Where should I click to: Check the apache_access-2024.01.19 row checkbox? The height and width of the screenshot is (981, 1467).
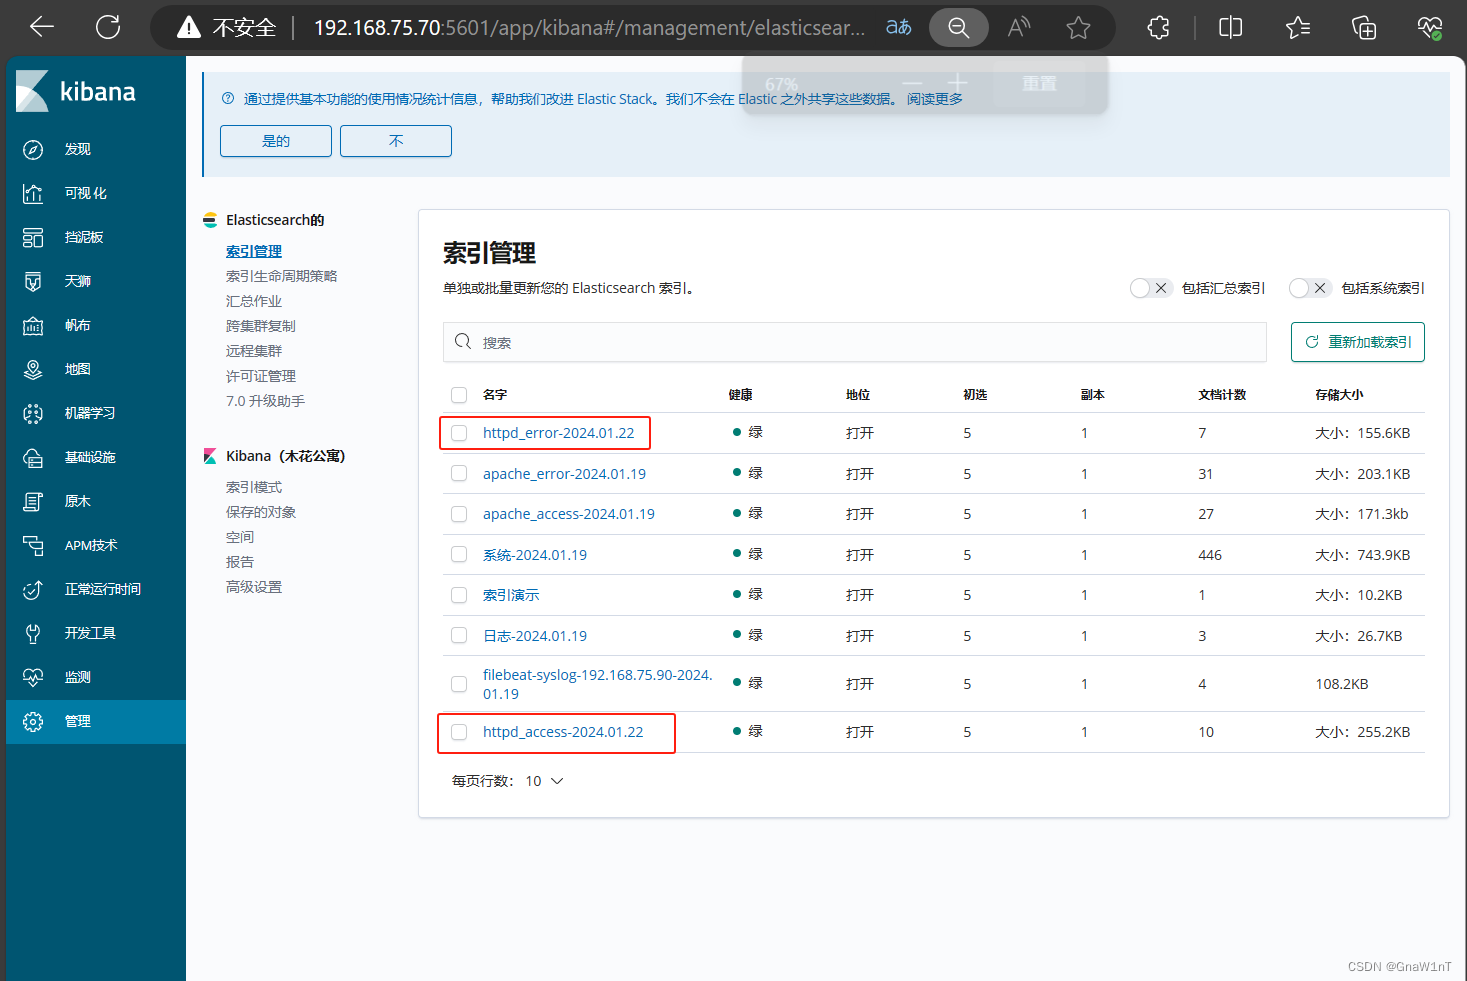(459, 514)
